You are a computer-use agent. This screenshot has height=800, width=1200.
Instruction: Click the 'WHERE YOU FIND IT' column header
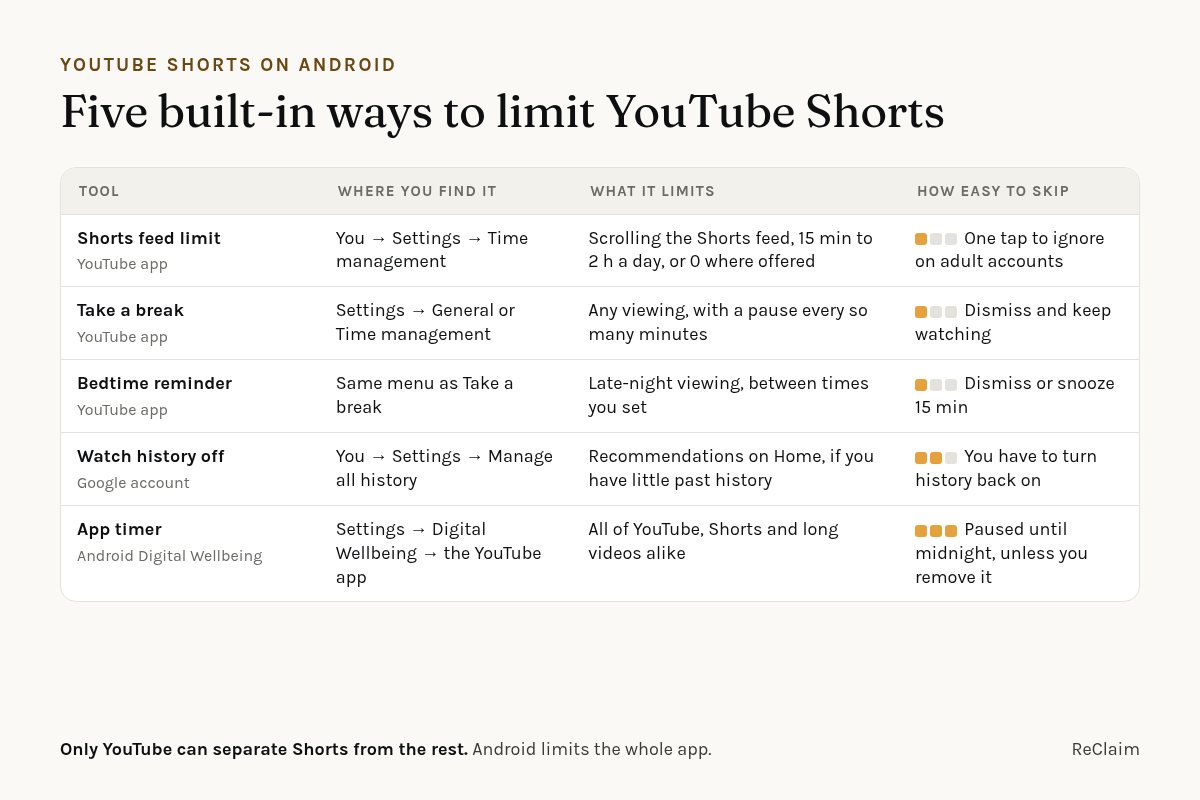point(417,191)
